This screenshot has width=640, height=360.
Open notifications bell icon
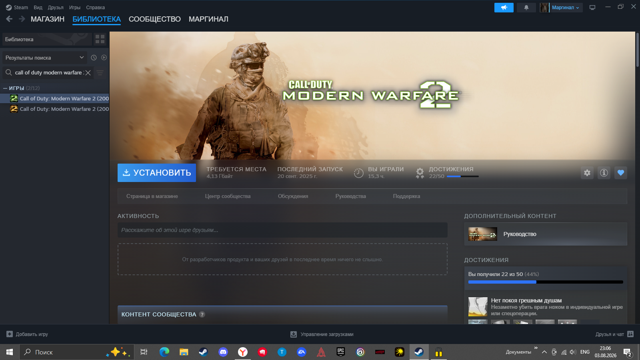[x=526, y=7]
